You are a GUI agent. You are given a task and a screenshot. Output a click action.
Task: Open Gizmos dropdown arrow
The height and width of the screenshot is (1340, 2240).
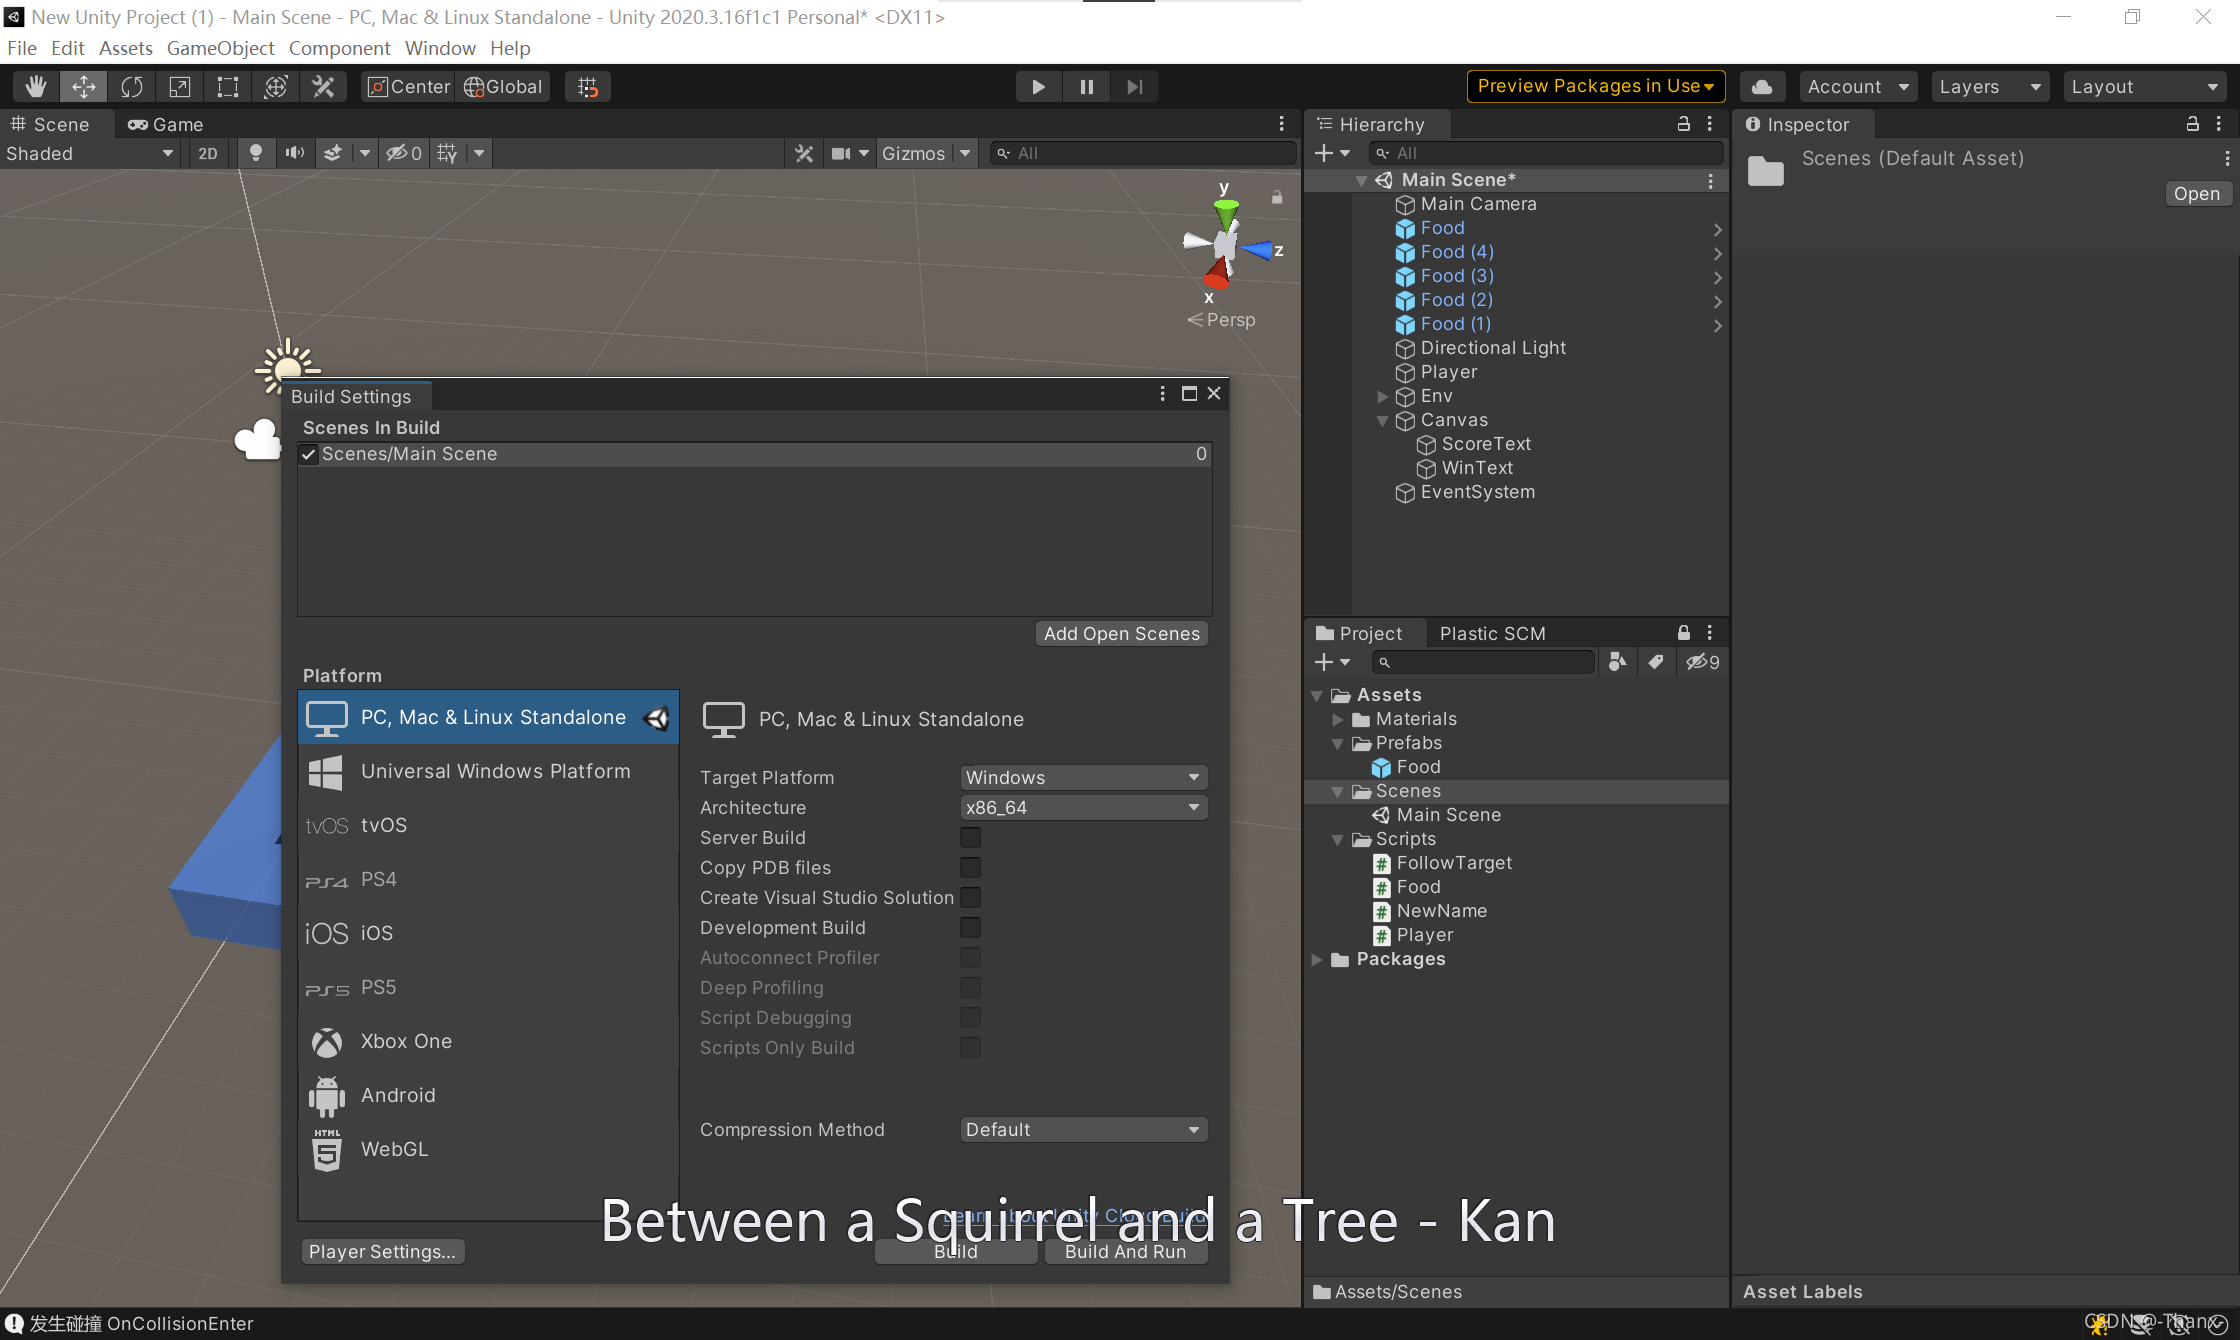[965, 153]
